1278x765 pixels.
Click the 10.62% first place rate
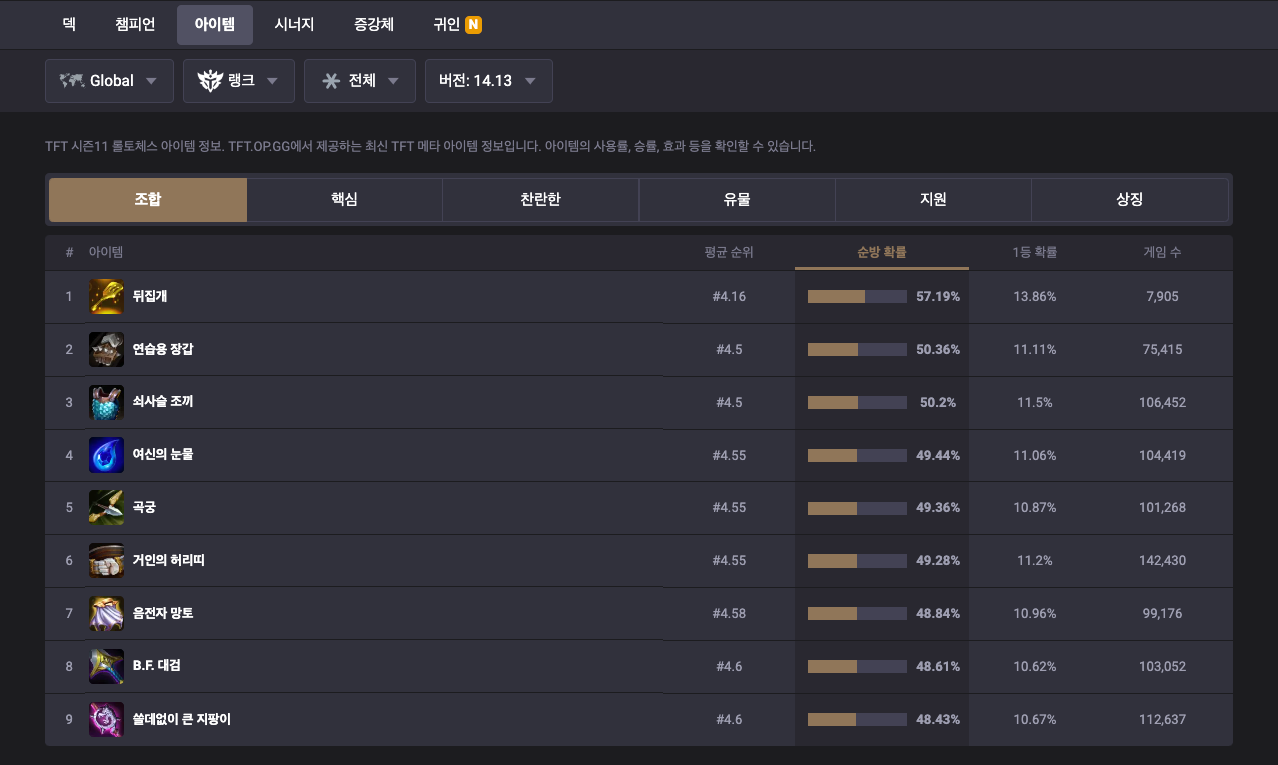click(1034, 667)
